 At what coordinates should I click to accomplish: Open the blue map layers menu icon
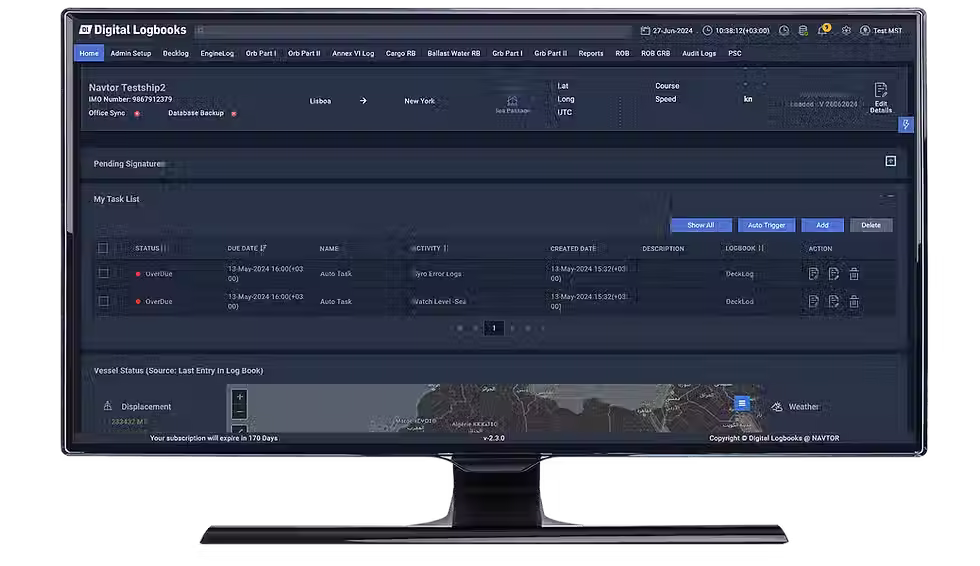741,404
